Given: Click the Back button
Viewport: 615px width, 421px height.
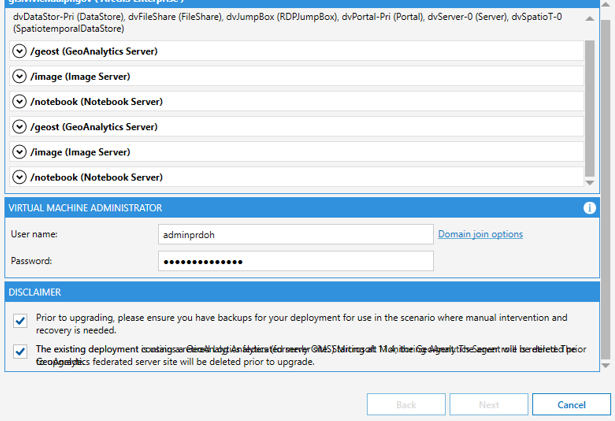Looking at the screenshot, I should coord(406,404).
